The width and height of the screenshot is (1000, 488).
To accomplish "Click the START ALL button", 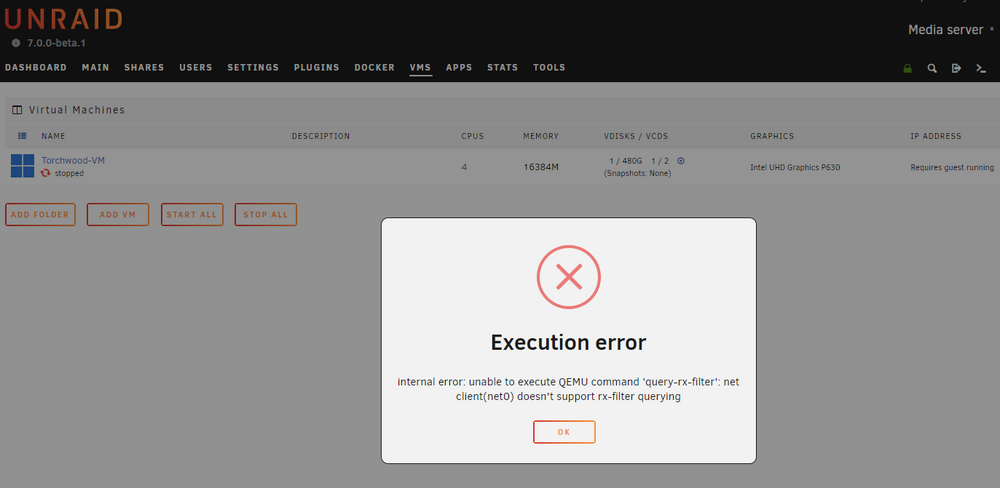I will click(x=192, y=214).
